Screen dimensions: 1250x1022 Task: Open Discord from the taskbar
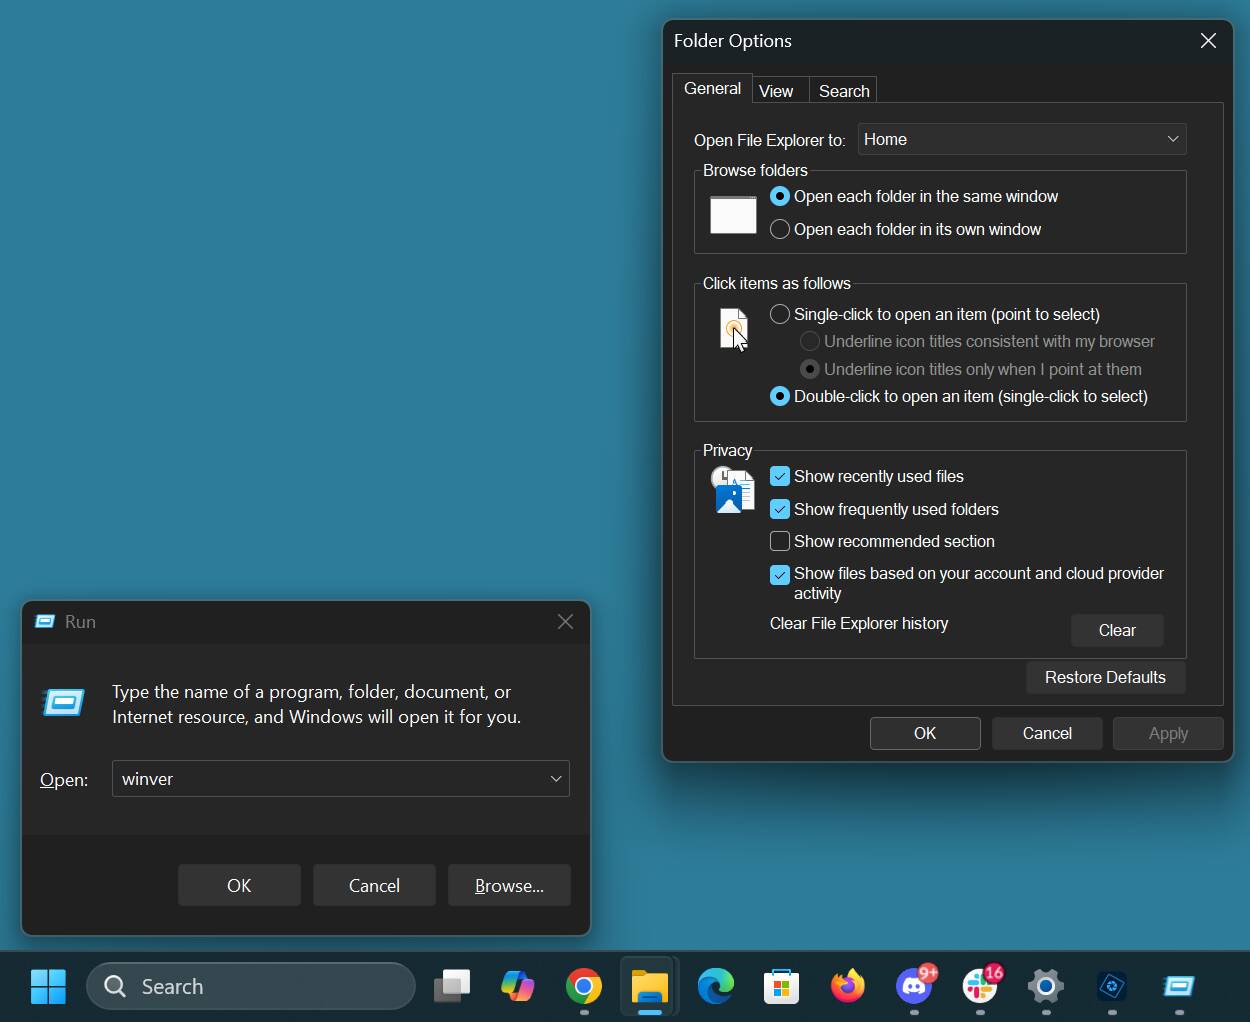click(914, 986)
